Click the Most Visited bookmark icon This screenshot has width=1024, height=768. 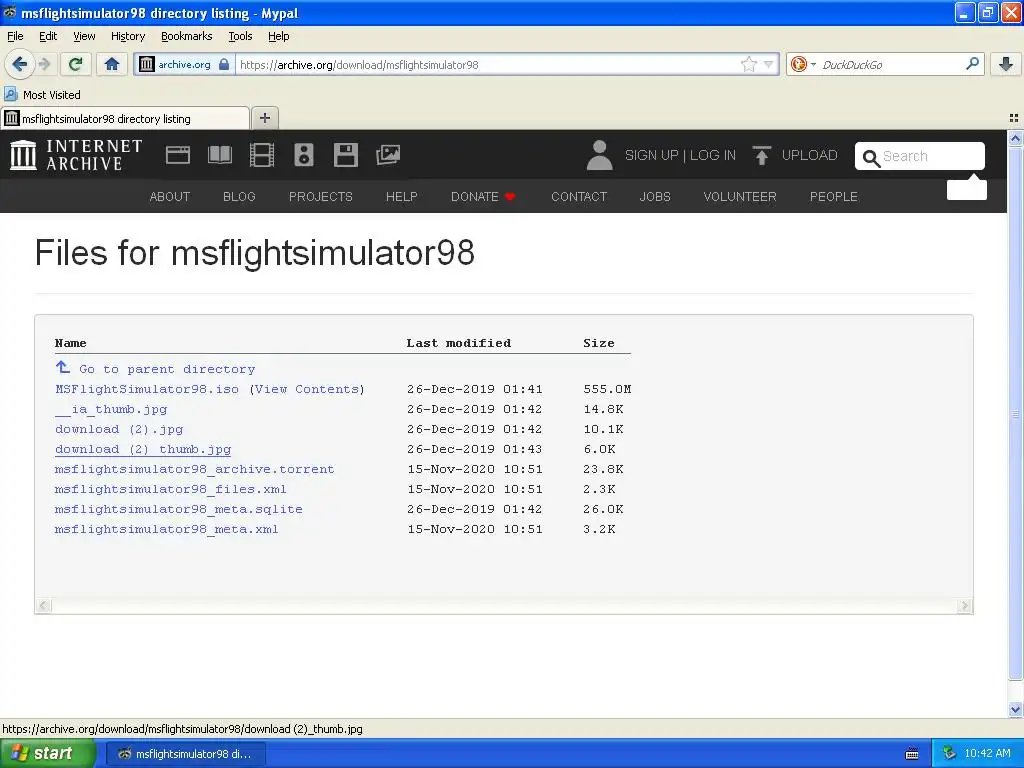click(x=10, y=94)
